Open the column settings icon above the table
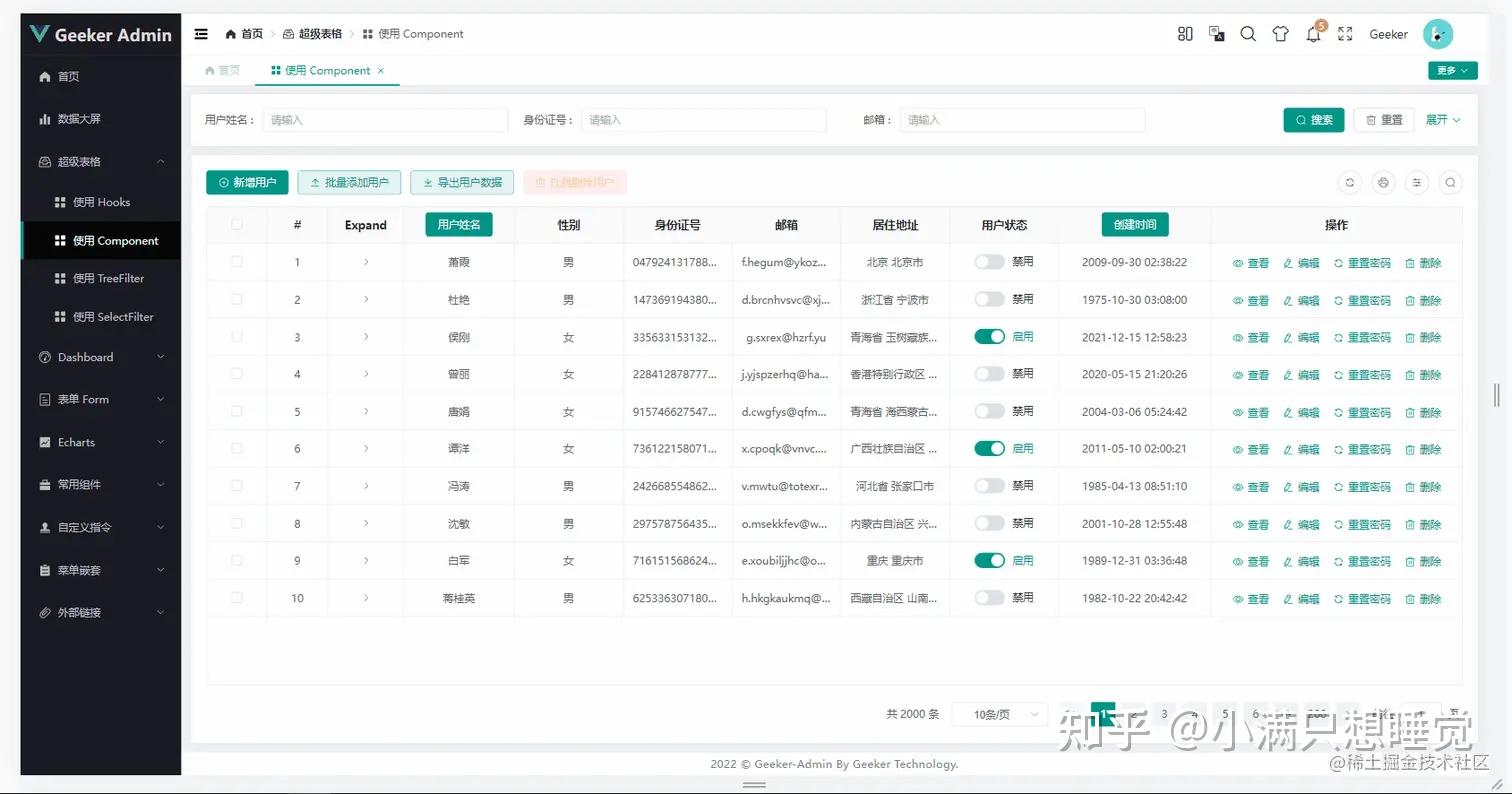The height and width of the screenshot is (794, 1512). (1417, 182)
